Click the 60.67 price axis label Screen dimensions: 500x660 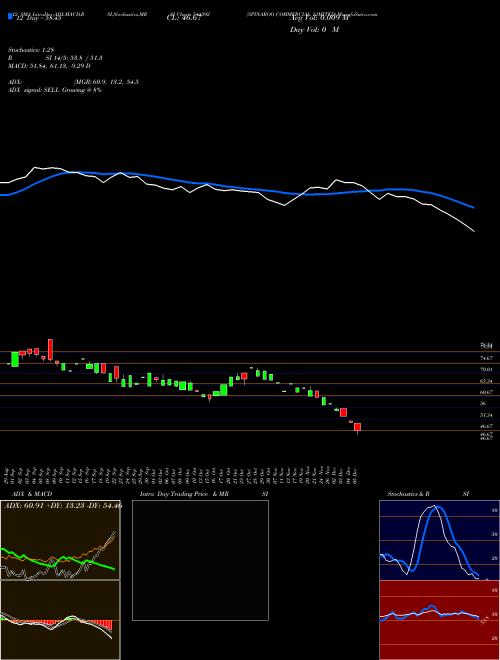[x=487, y=392]
